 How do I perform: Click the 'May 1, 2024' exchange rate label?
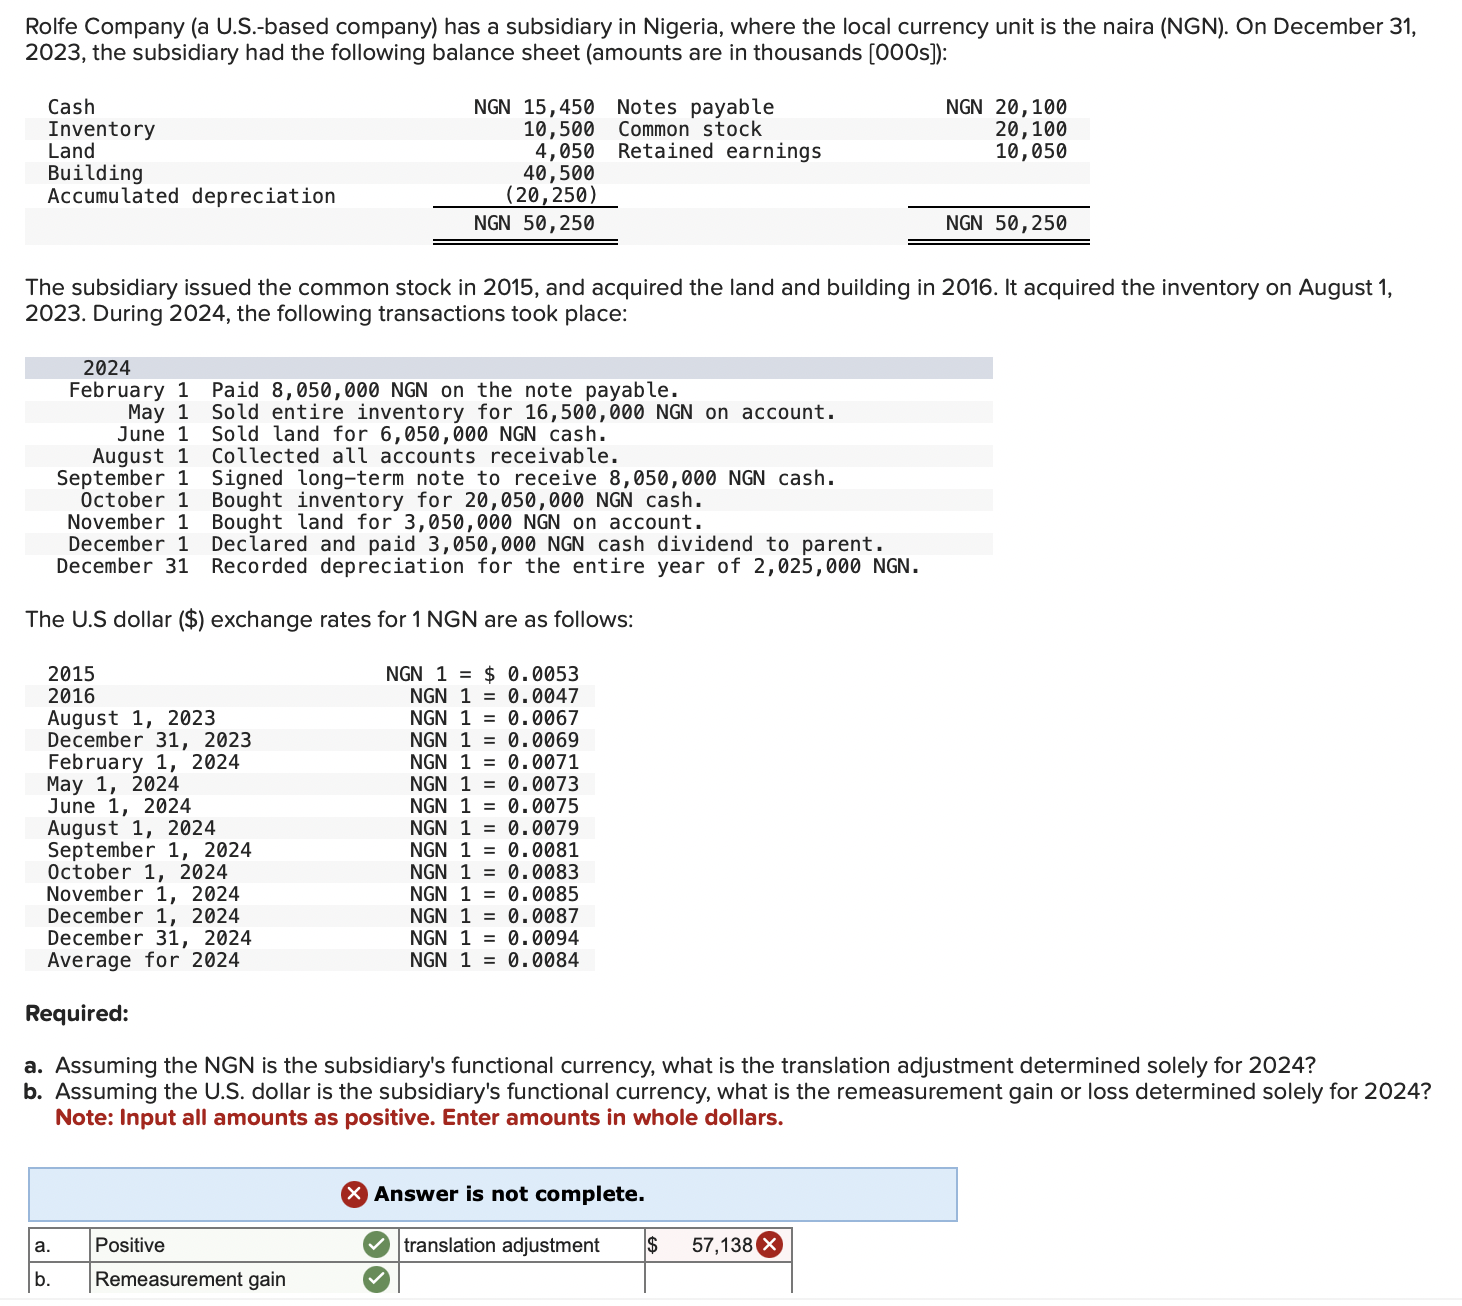click(x=113, y=784)
